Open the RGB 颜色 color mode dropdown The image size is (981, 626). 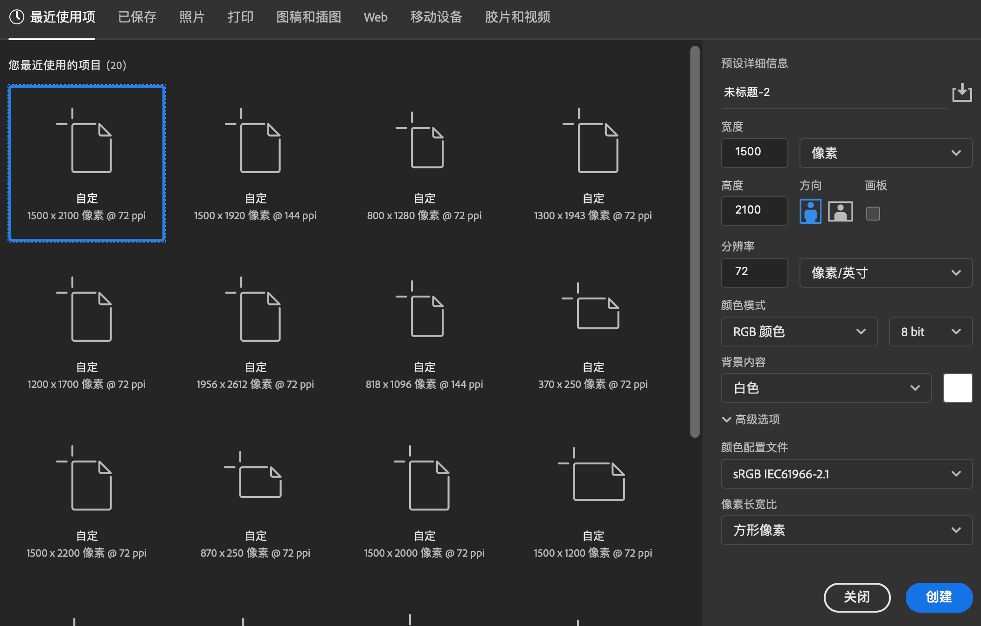click(800, 331)
